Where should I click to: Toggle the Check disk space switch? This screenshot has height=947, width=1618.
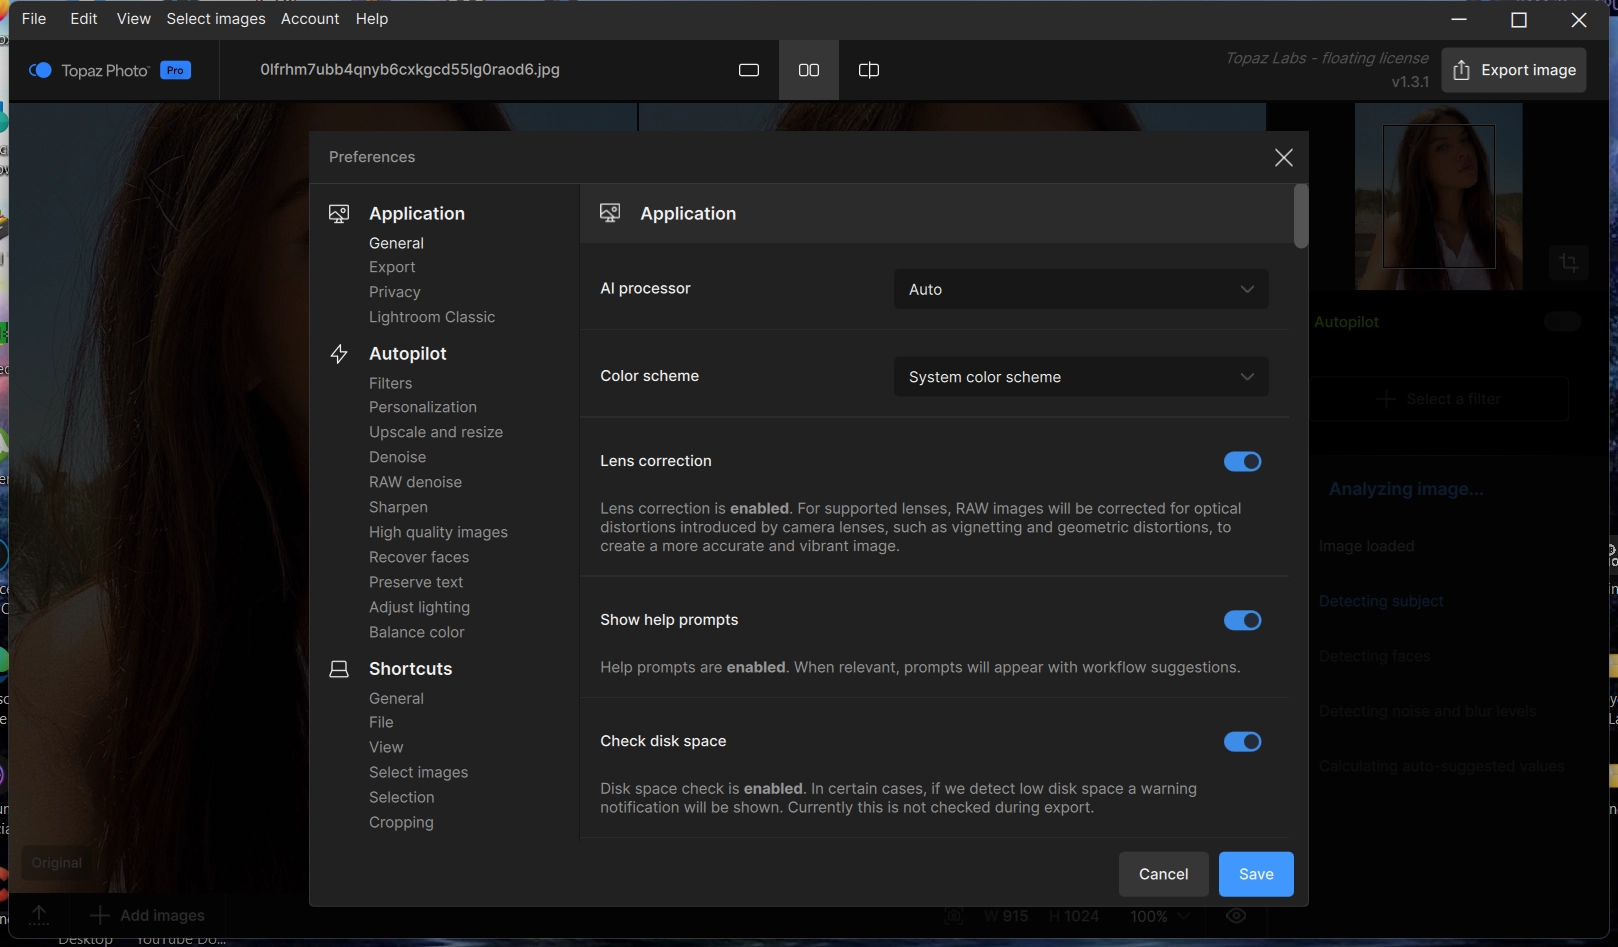pos(1242,742)
